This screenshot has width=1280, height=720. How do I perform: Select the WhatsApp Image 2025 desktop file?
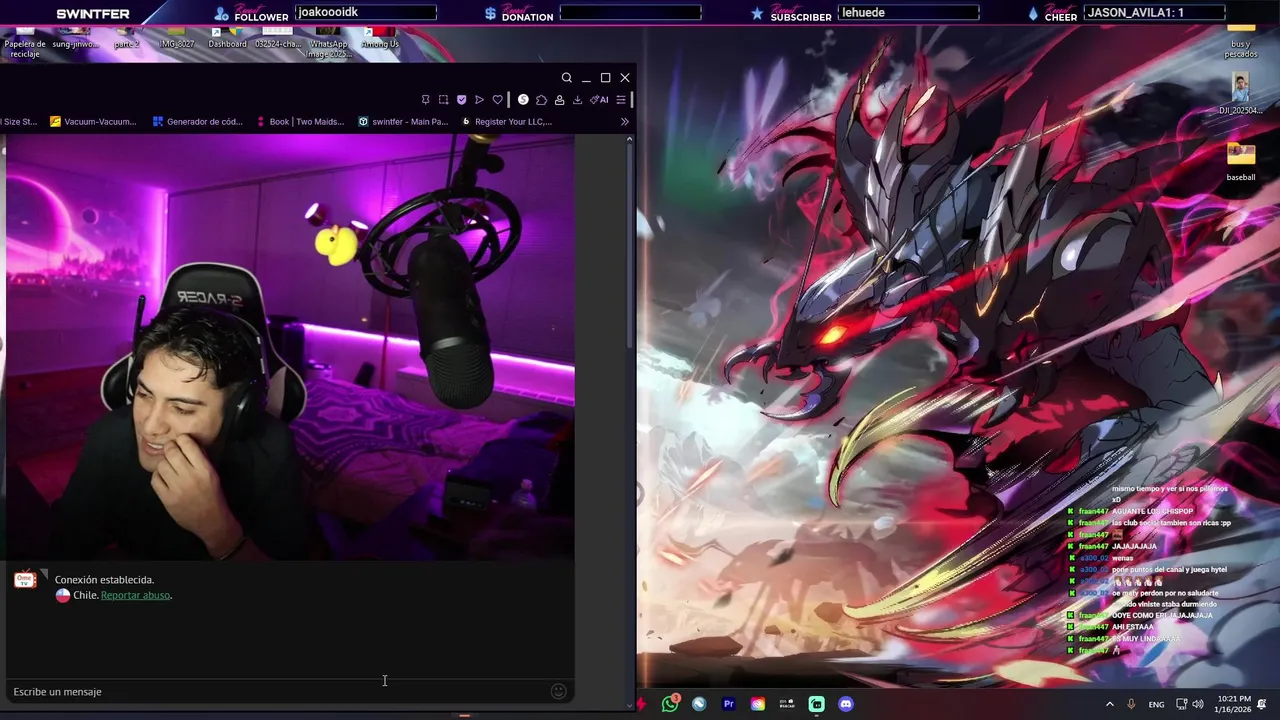(x=329, y=42)
